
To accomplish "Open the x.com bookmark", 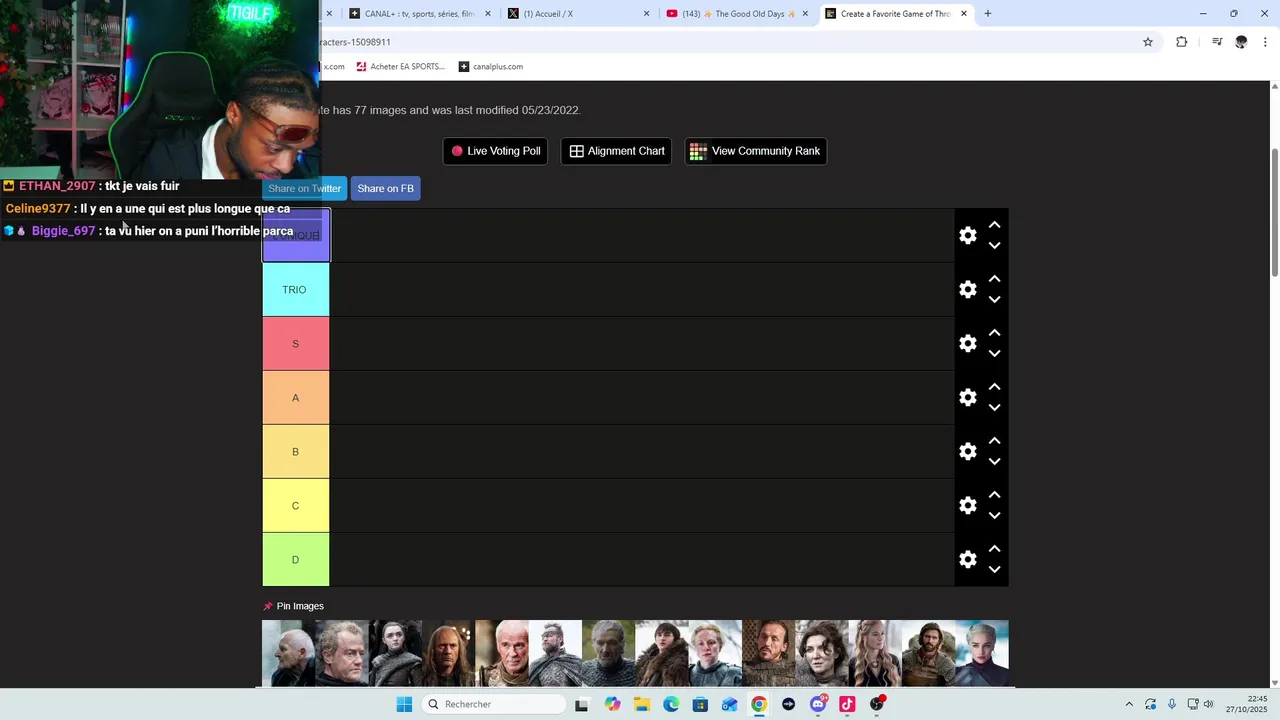I will pos(333,67).
